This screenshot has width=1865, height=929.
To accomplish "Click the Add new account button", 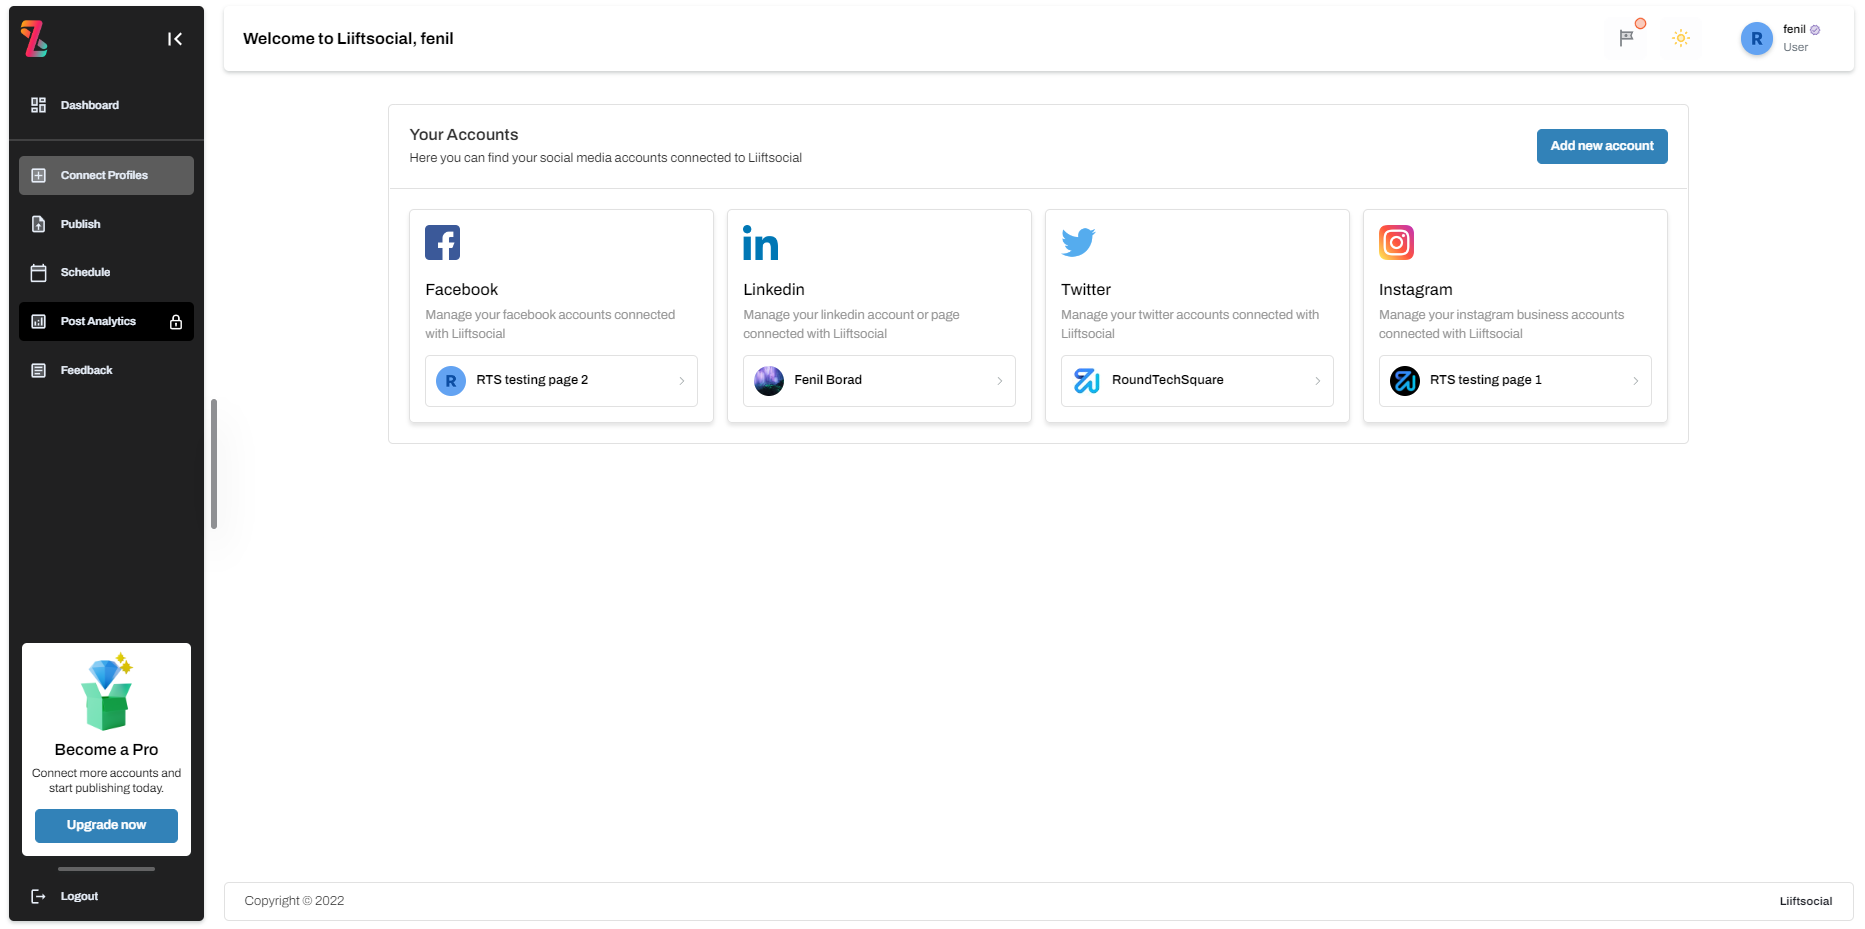I will 1601,146.
